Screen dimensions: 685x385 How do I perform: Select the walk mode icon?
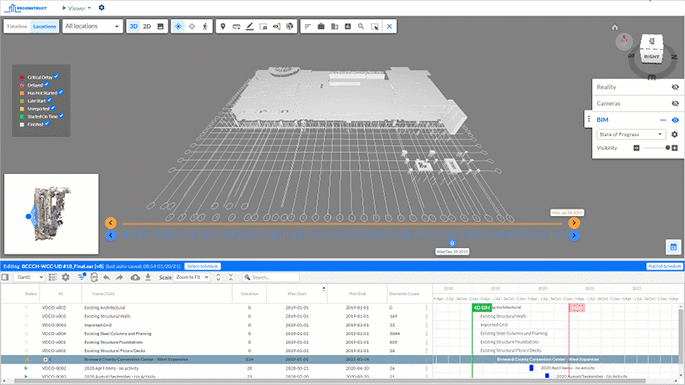point(205,27)
